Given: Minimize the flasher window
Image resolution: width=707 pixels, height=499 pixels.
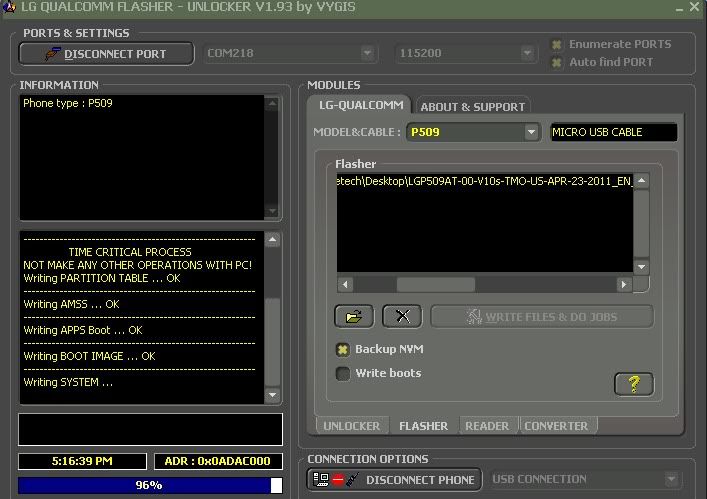Looking at the screenshot, I should tap(679, 8).
